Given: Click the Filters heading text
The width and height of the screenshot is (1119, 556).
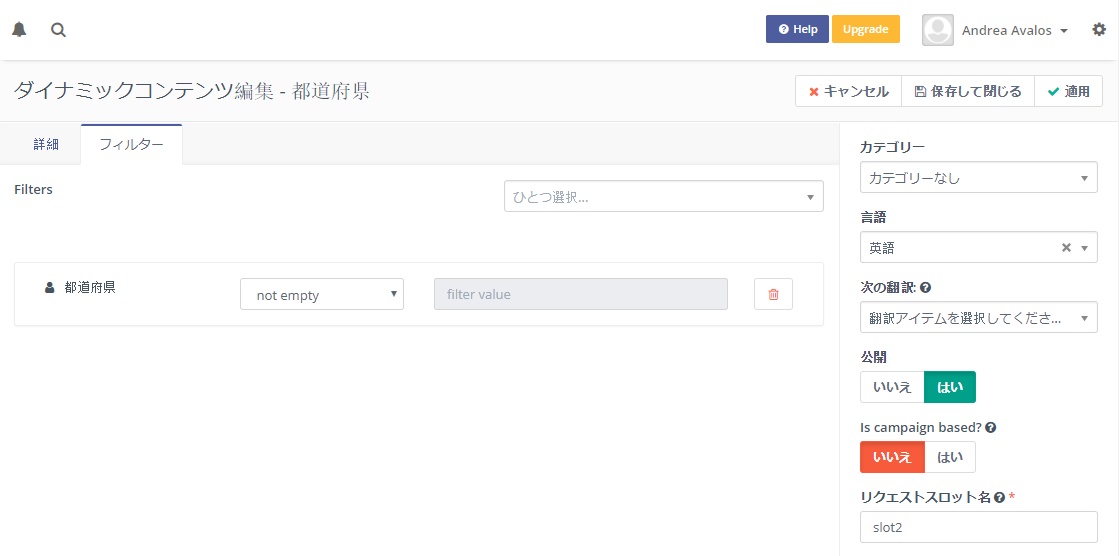Looking at the screenshot, I should click(34, 189).
